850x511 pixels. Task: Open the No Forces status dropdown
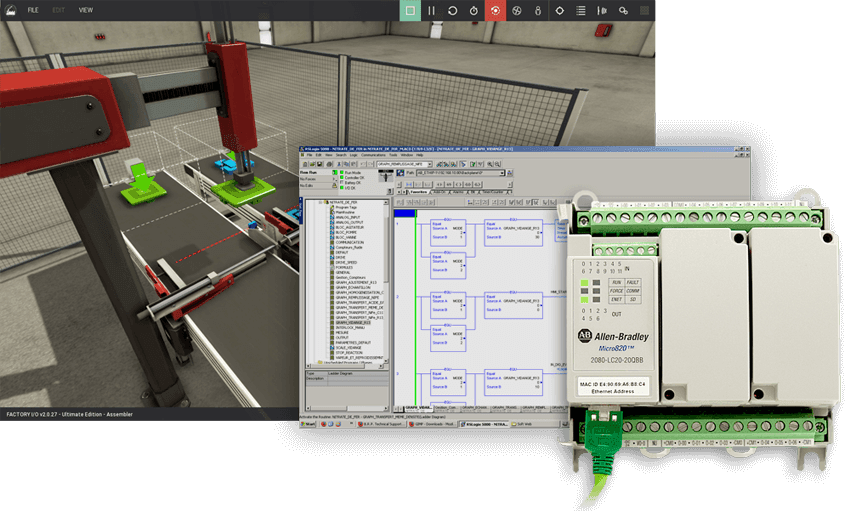tap(334, 179)
